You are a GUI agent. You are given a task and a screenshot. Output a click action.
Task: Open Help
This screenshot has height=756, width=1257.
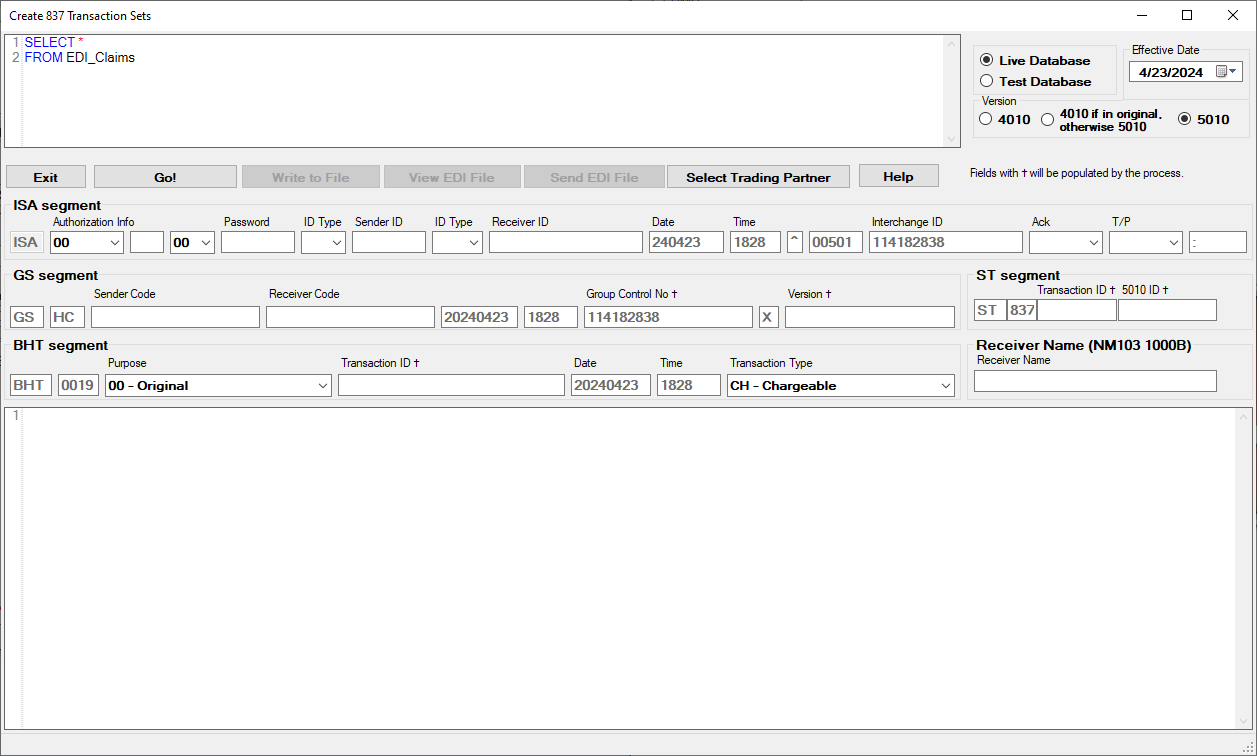(898, 176)
